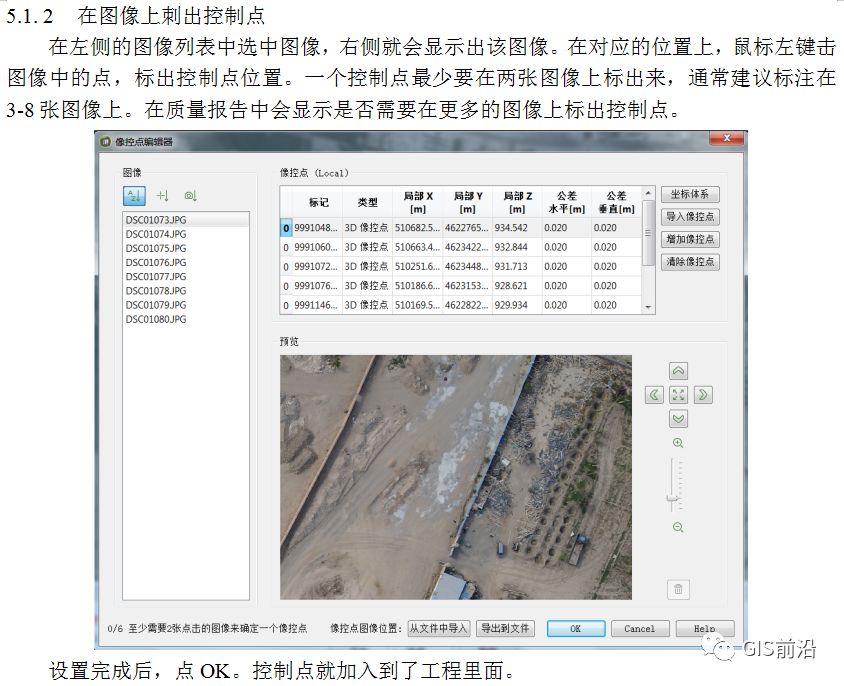Image resolution: width=844 pixels, height=686 pixels.
Task: Select DSC01079.JPG in the image list
Action: point(186,305)
